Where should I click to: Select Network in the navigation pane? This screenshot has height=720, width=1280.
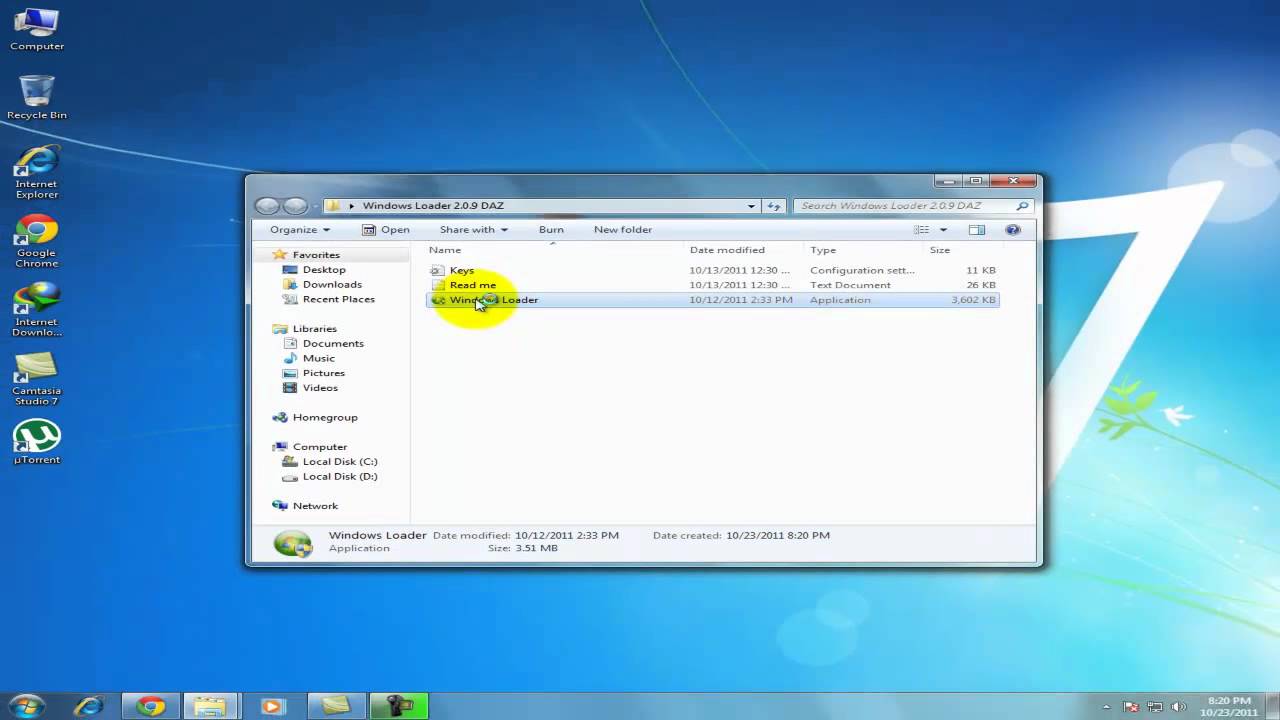pyautogui.click(x=315, y=506)
